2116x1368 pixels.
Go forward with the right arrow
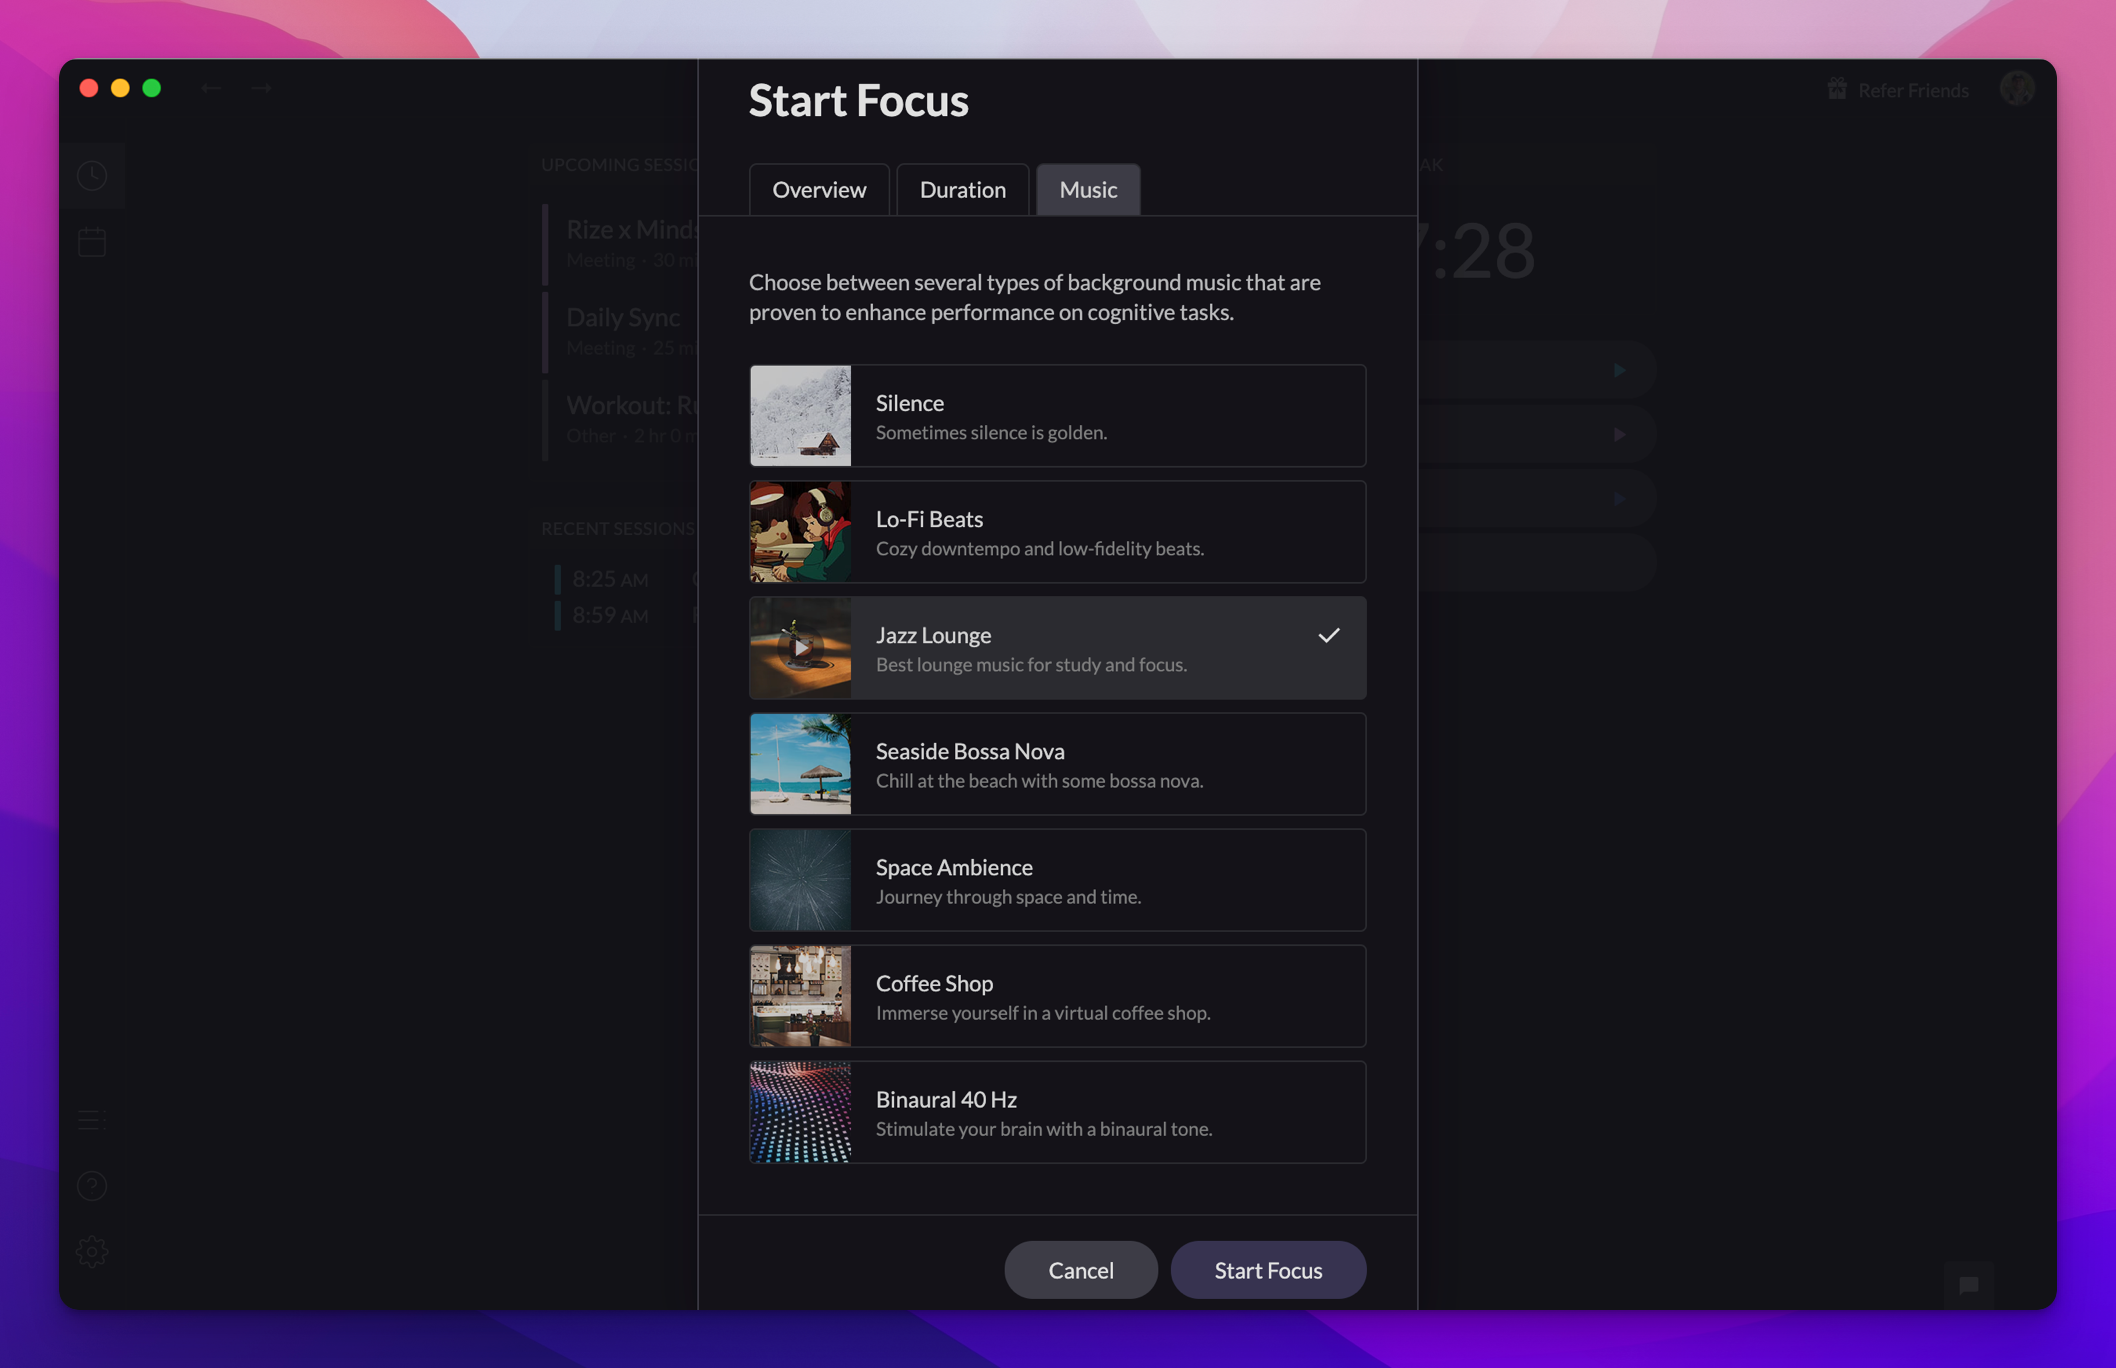click(x=261, y=88)
